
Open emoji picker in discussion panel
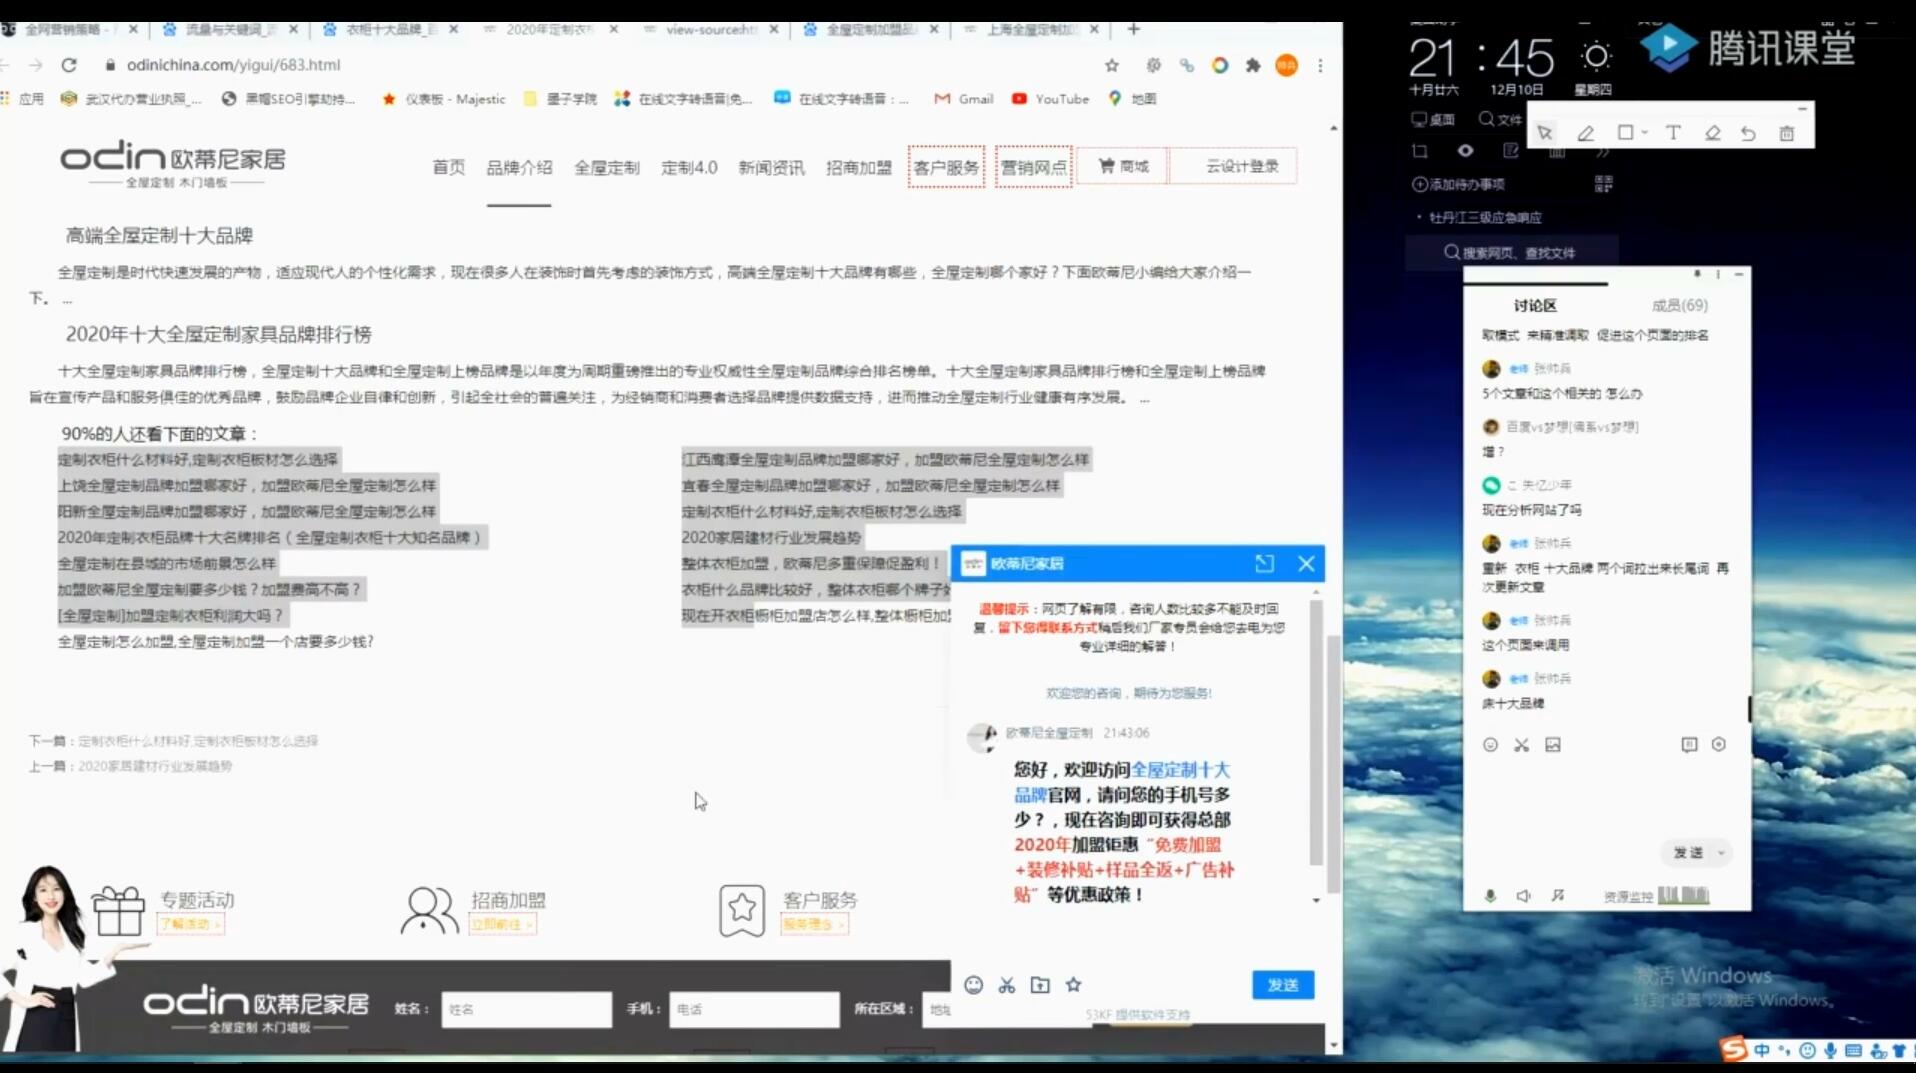[1490, 745]
